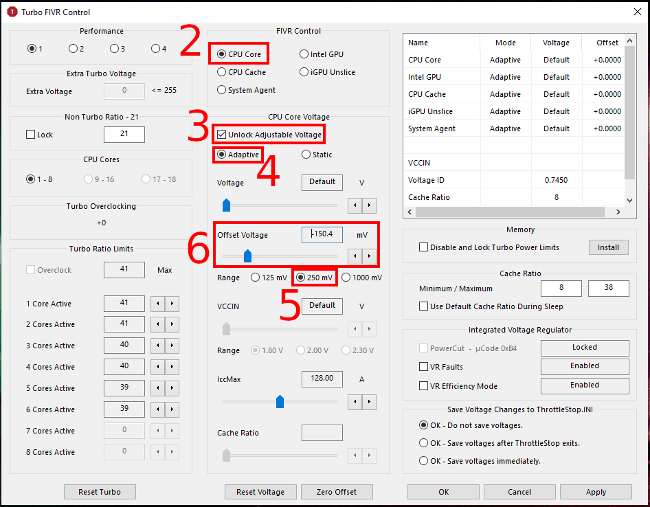Select Performance profile 3 radio button
This screenshot has width=650, height=507.
coord(114,49)
